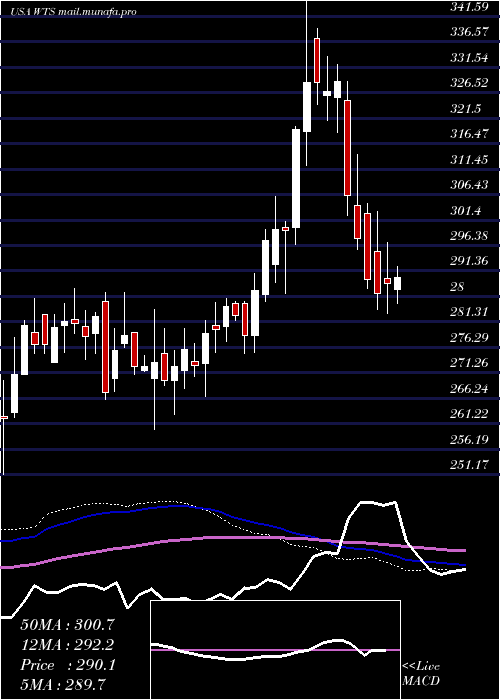Image resolution: width=500 pixels, height=700 pixels.
Task: Click the last white candle on the right
Action: tap(397, 283)
